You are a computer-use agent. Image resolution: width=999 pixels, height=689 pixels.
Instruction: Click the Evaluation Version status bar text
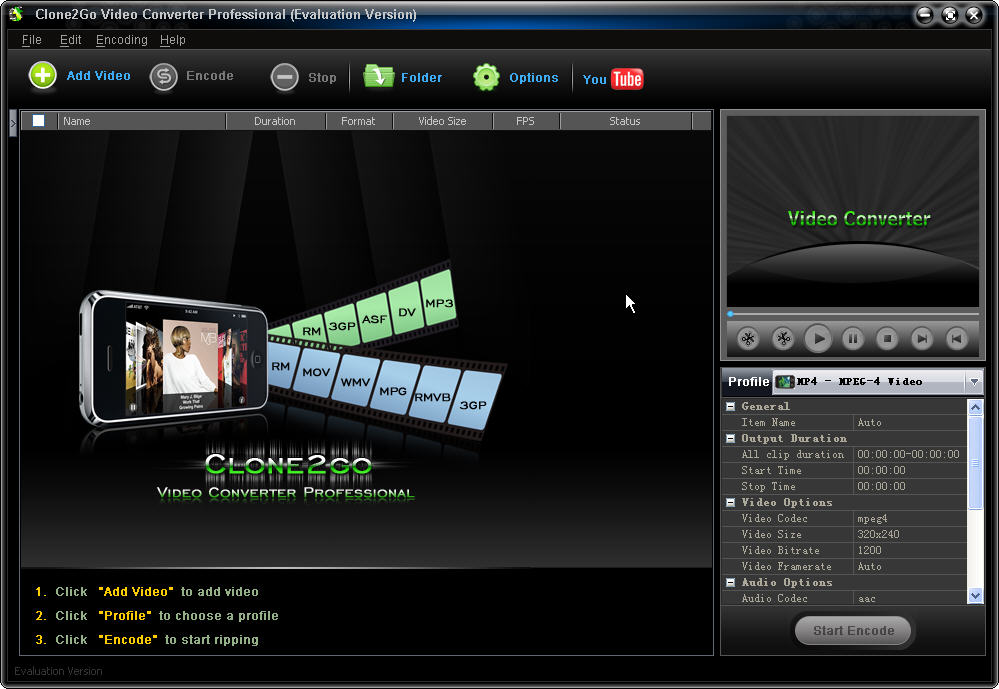58,671
